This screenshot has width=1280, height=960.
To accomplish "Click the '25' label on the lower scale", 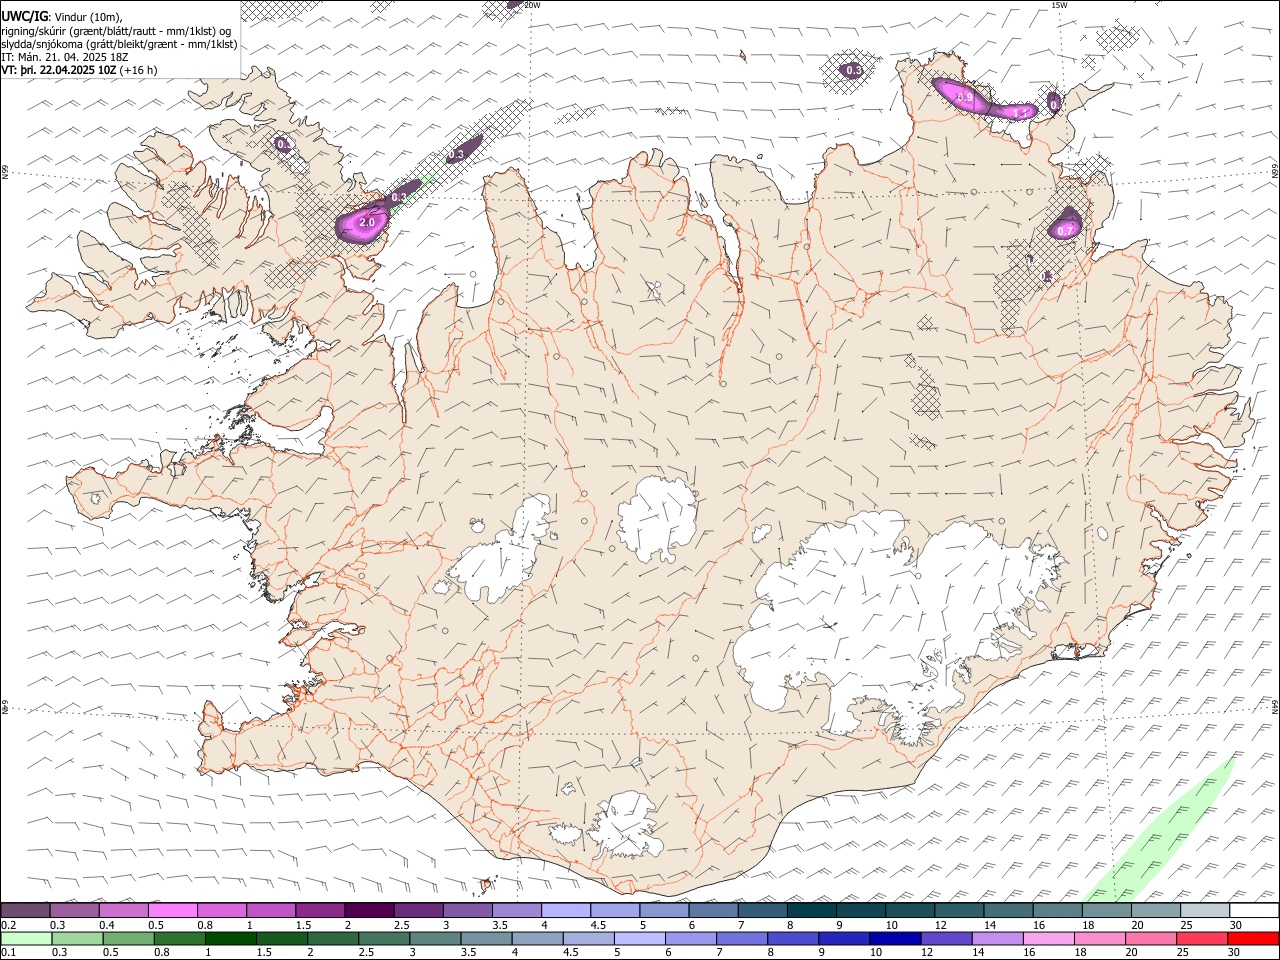I will tap(1184, 953).
